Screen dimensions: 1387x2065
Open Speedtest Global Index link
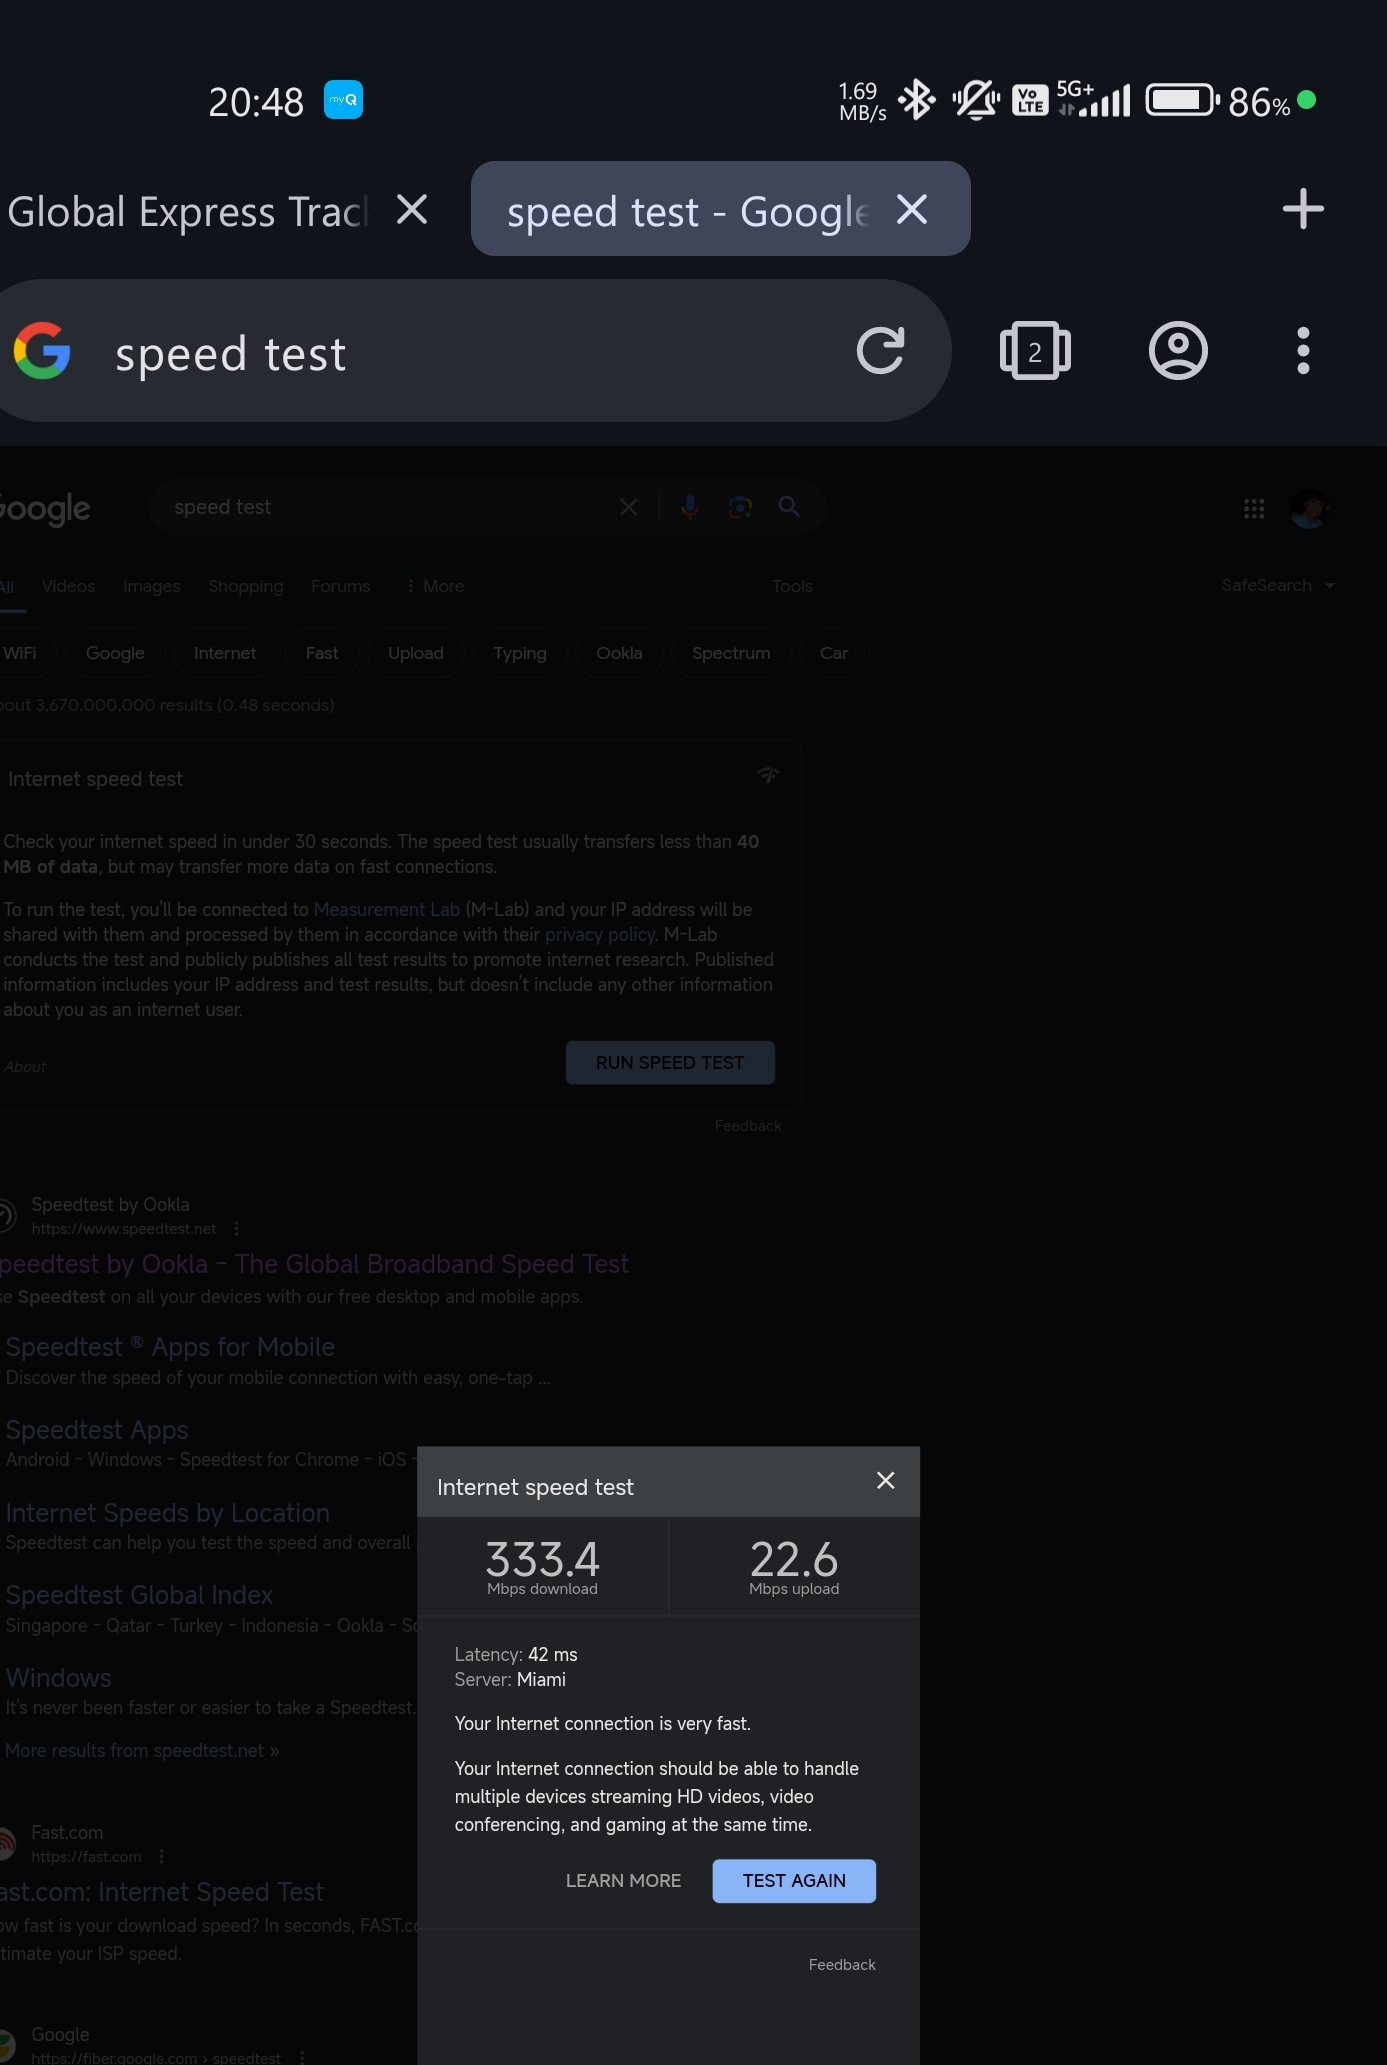139,1595
